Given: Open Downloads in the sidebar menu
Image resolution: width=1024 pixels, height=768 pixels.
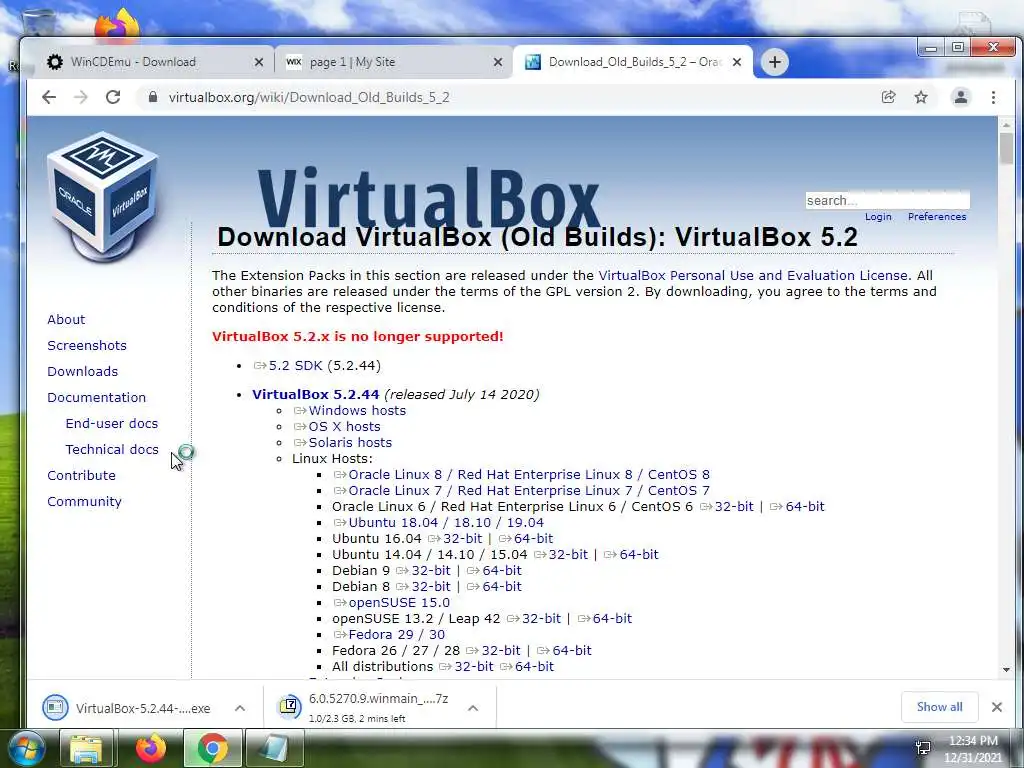Looking at the screenshot, I should pyautogui.click(x=82, y=372).
